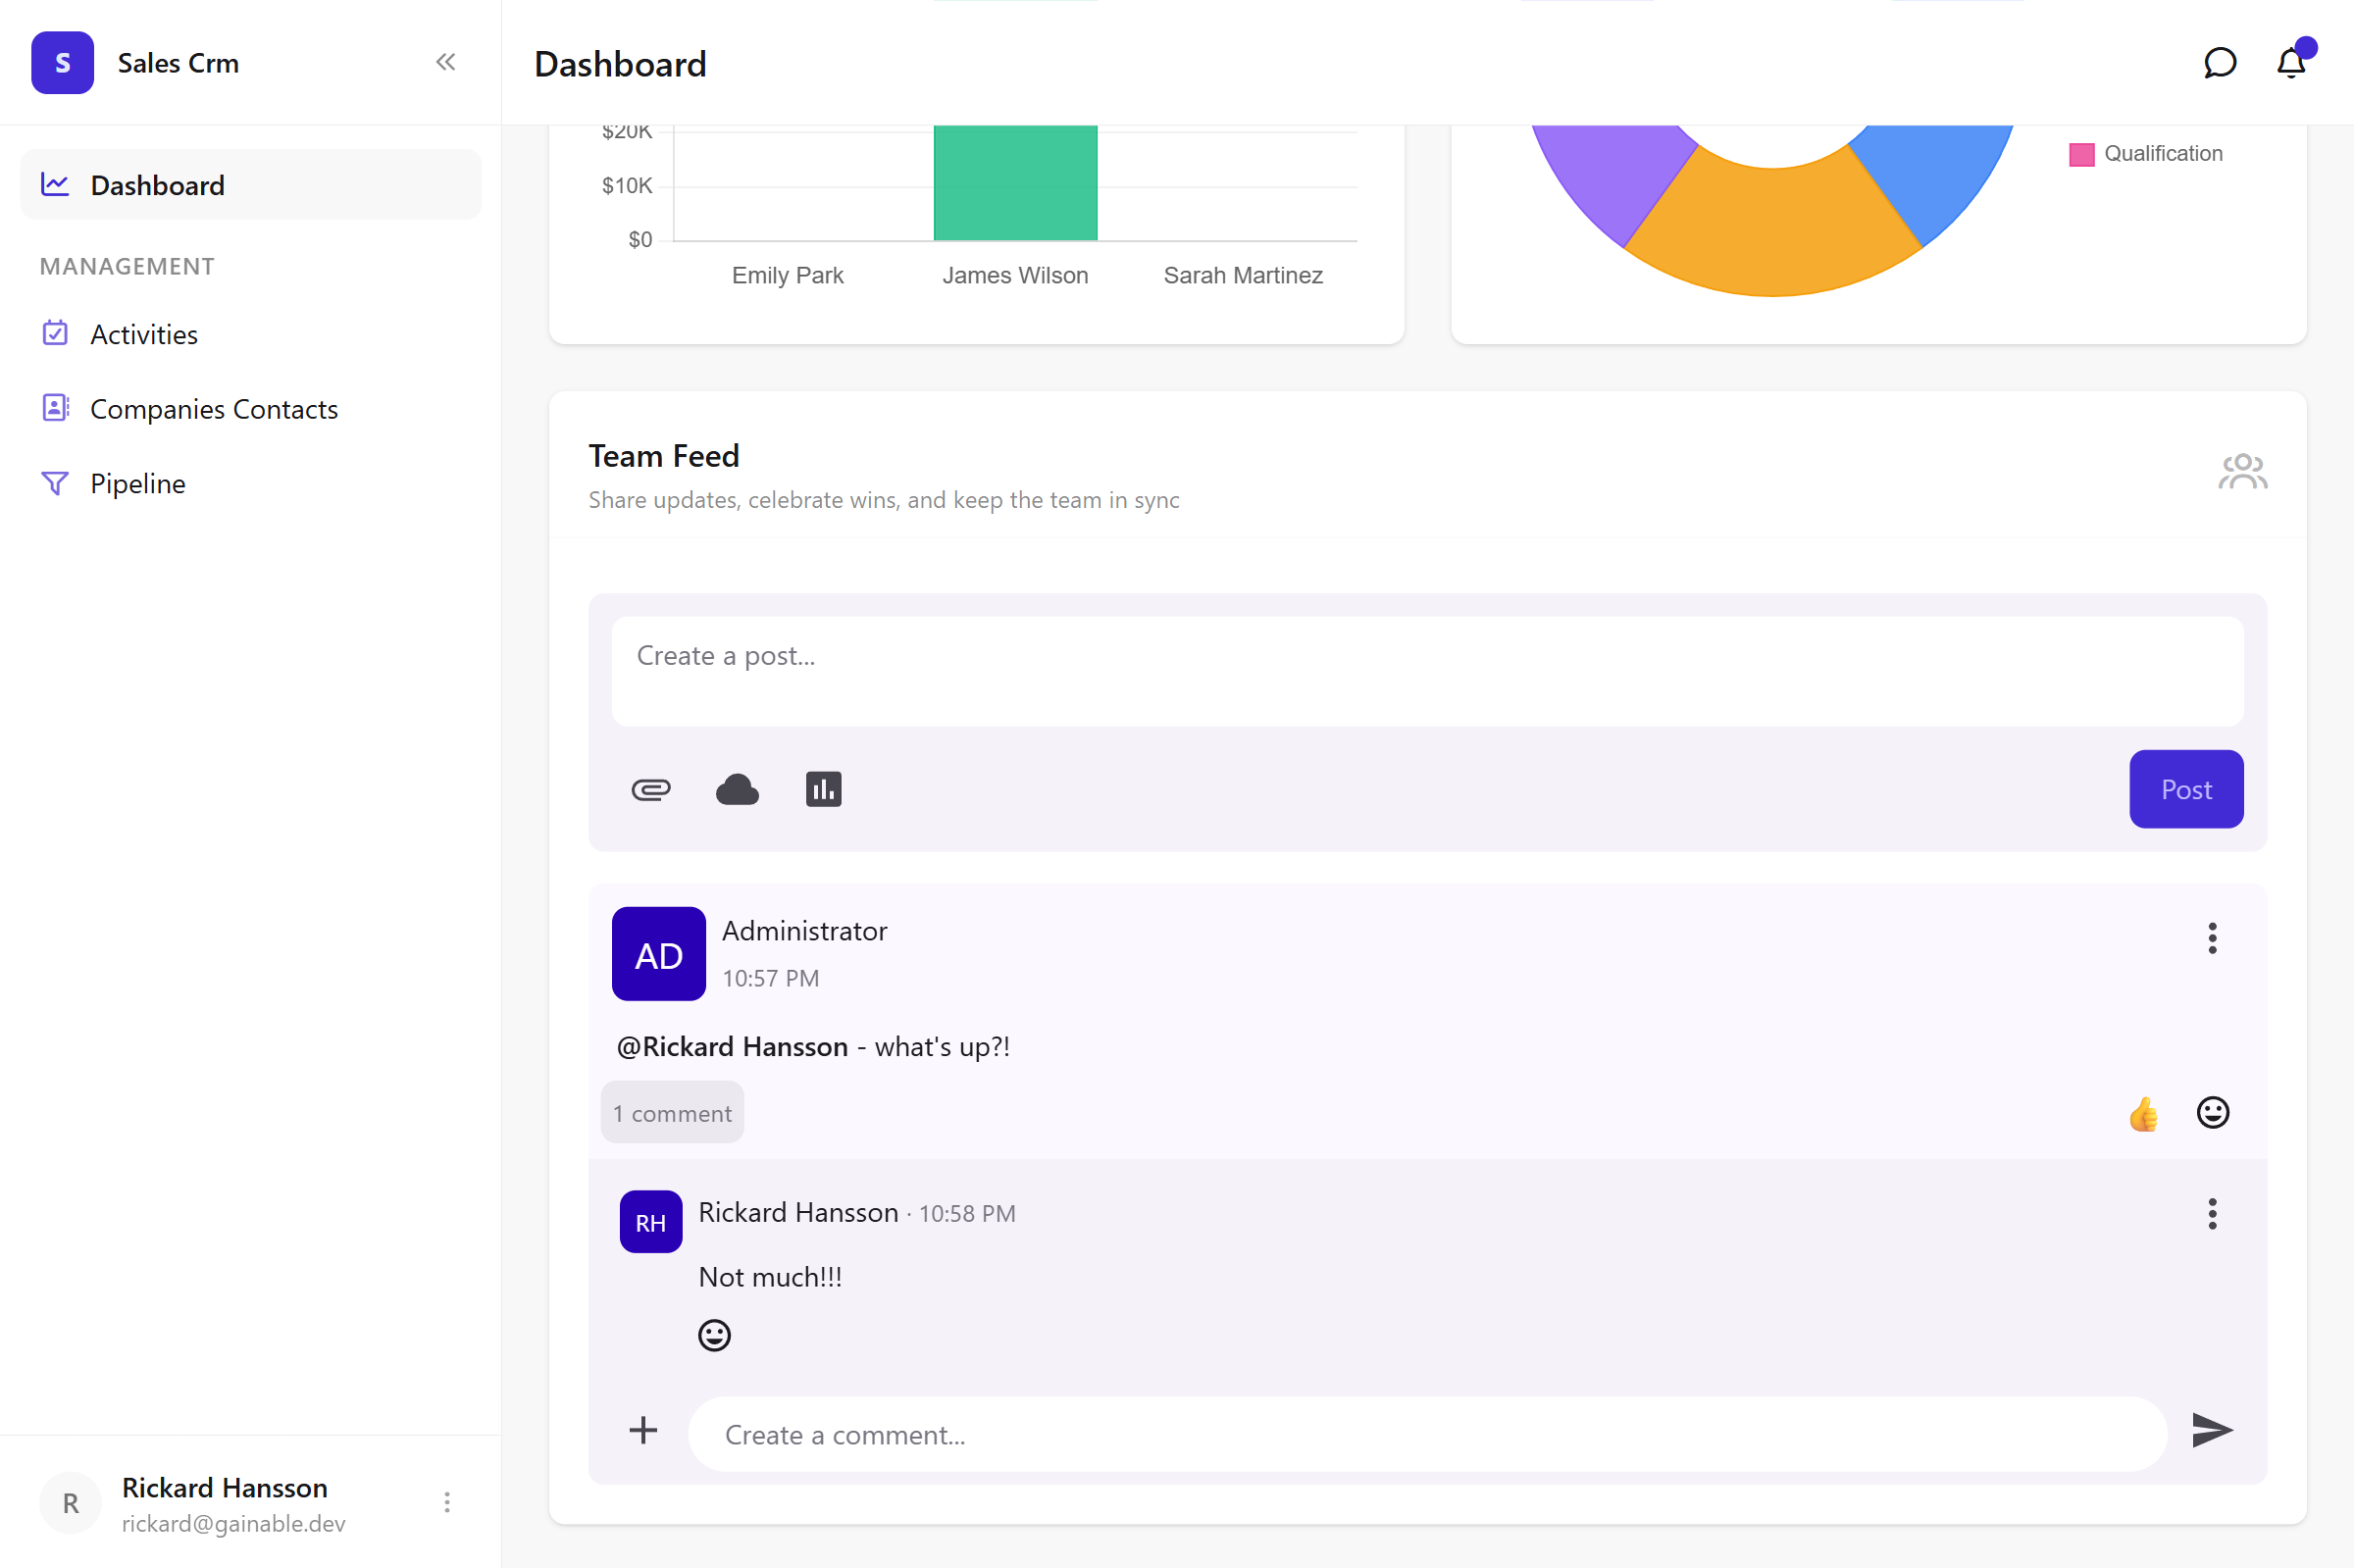Toggle the 1 comment button

[672, 1113]
